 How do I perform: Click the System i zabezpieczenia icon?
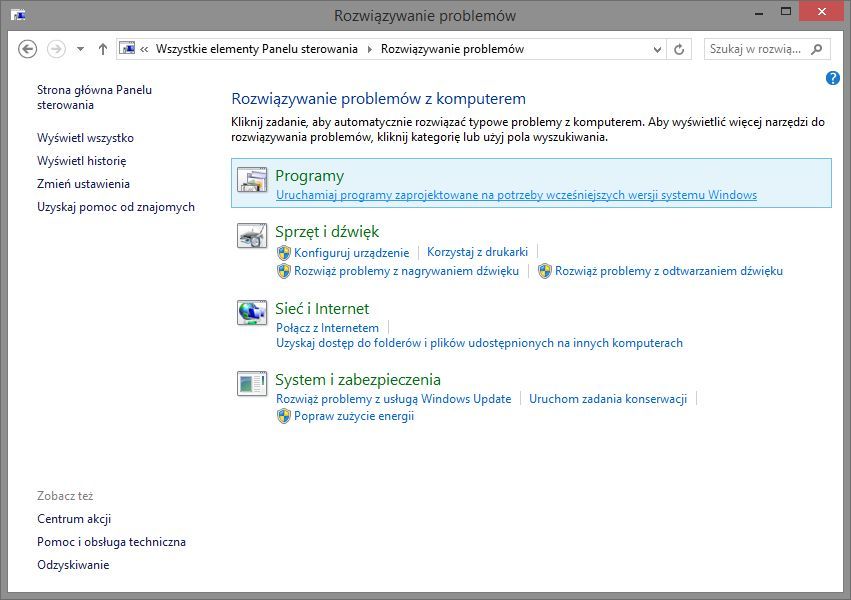point(252,384)
